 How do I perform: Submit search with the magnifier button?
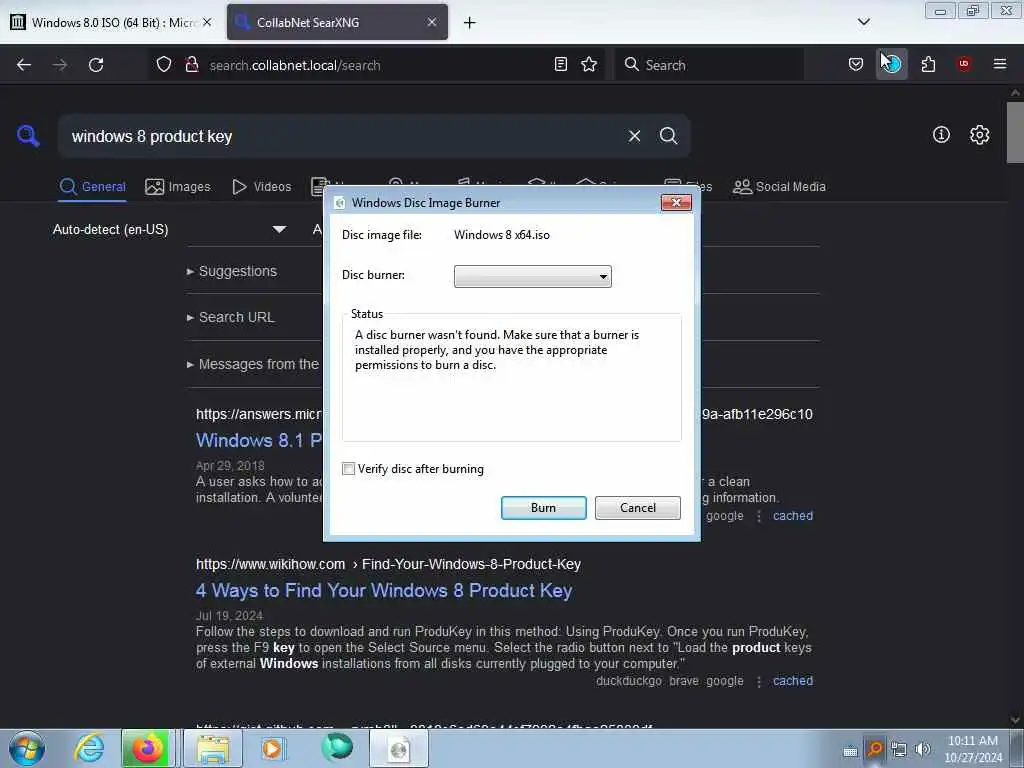668,136
